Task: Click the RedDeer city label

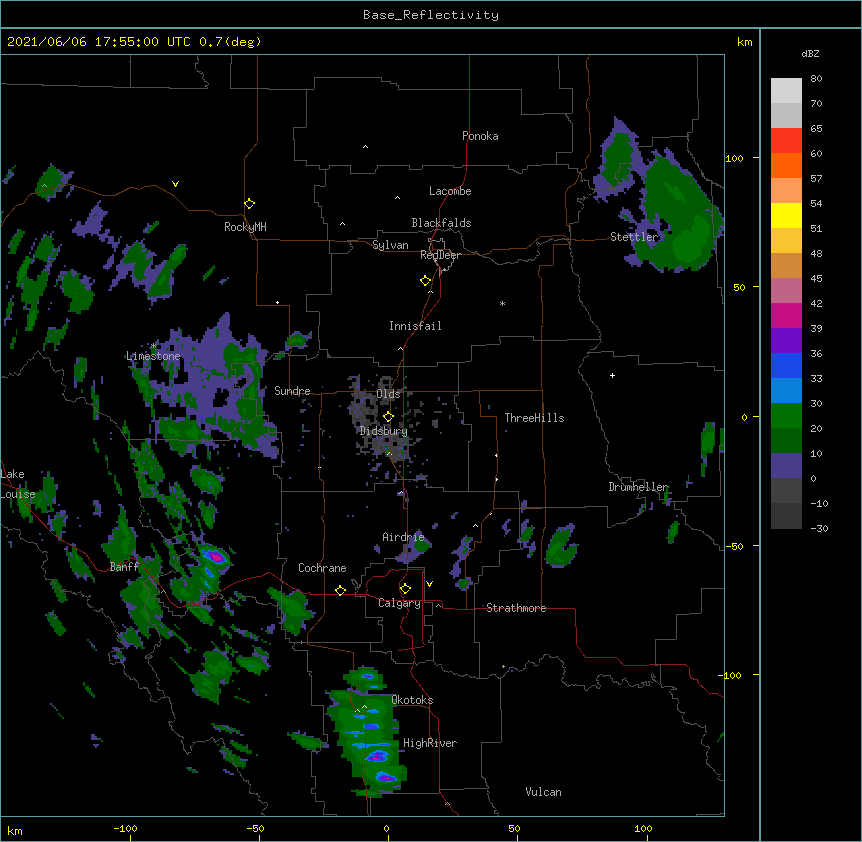Action: (x=440, y=255)
